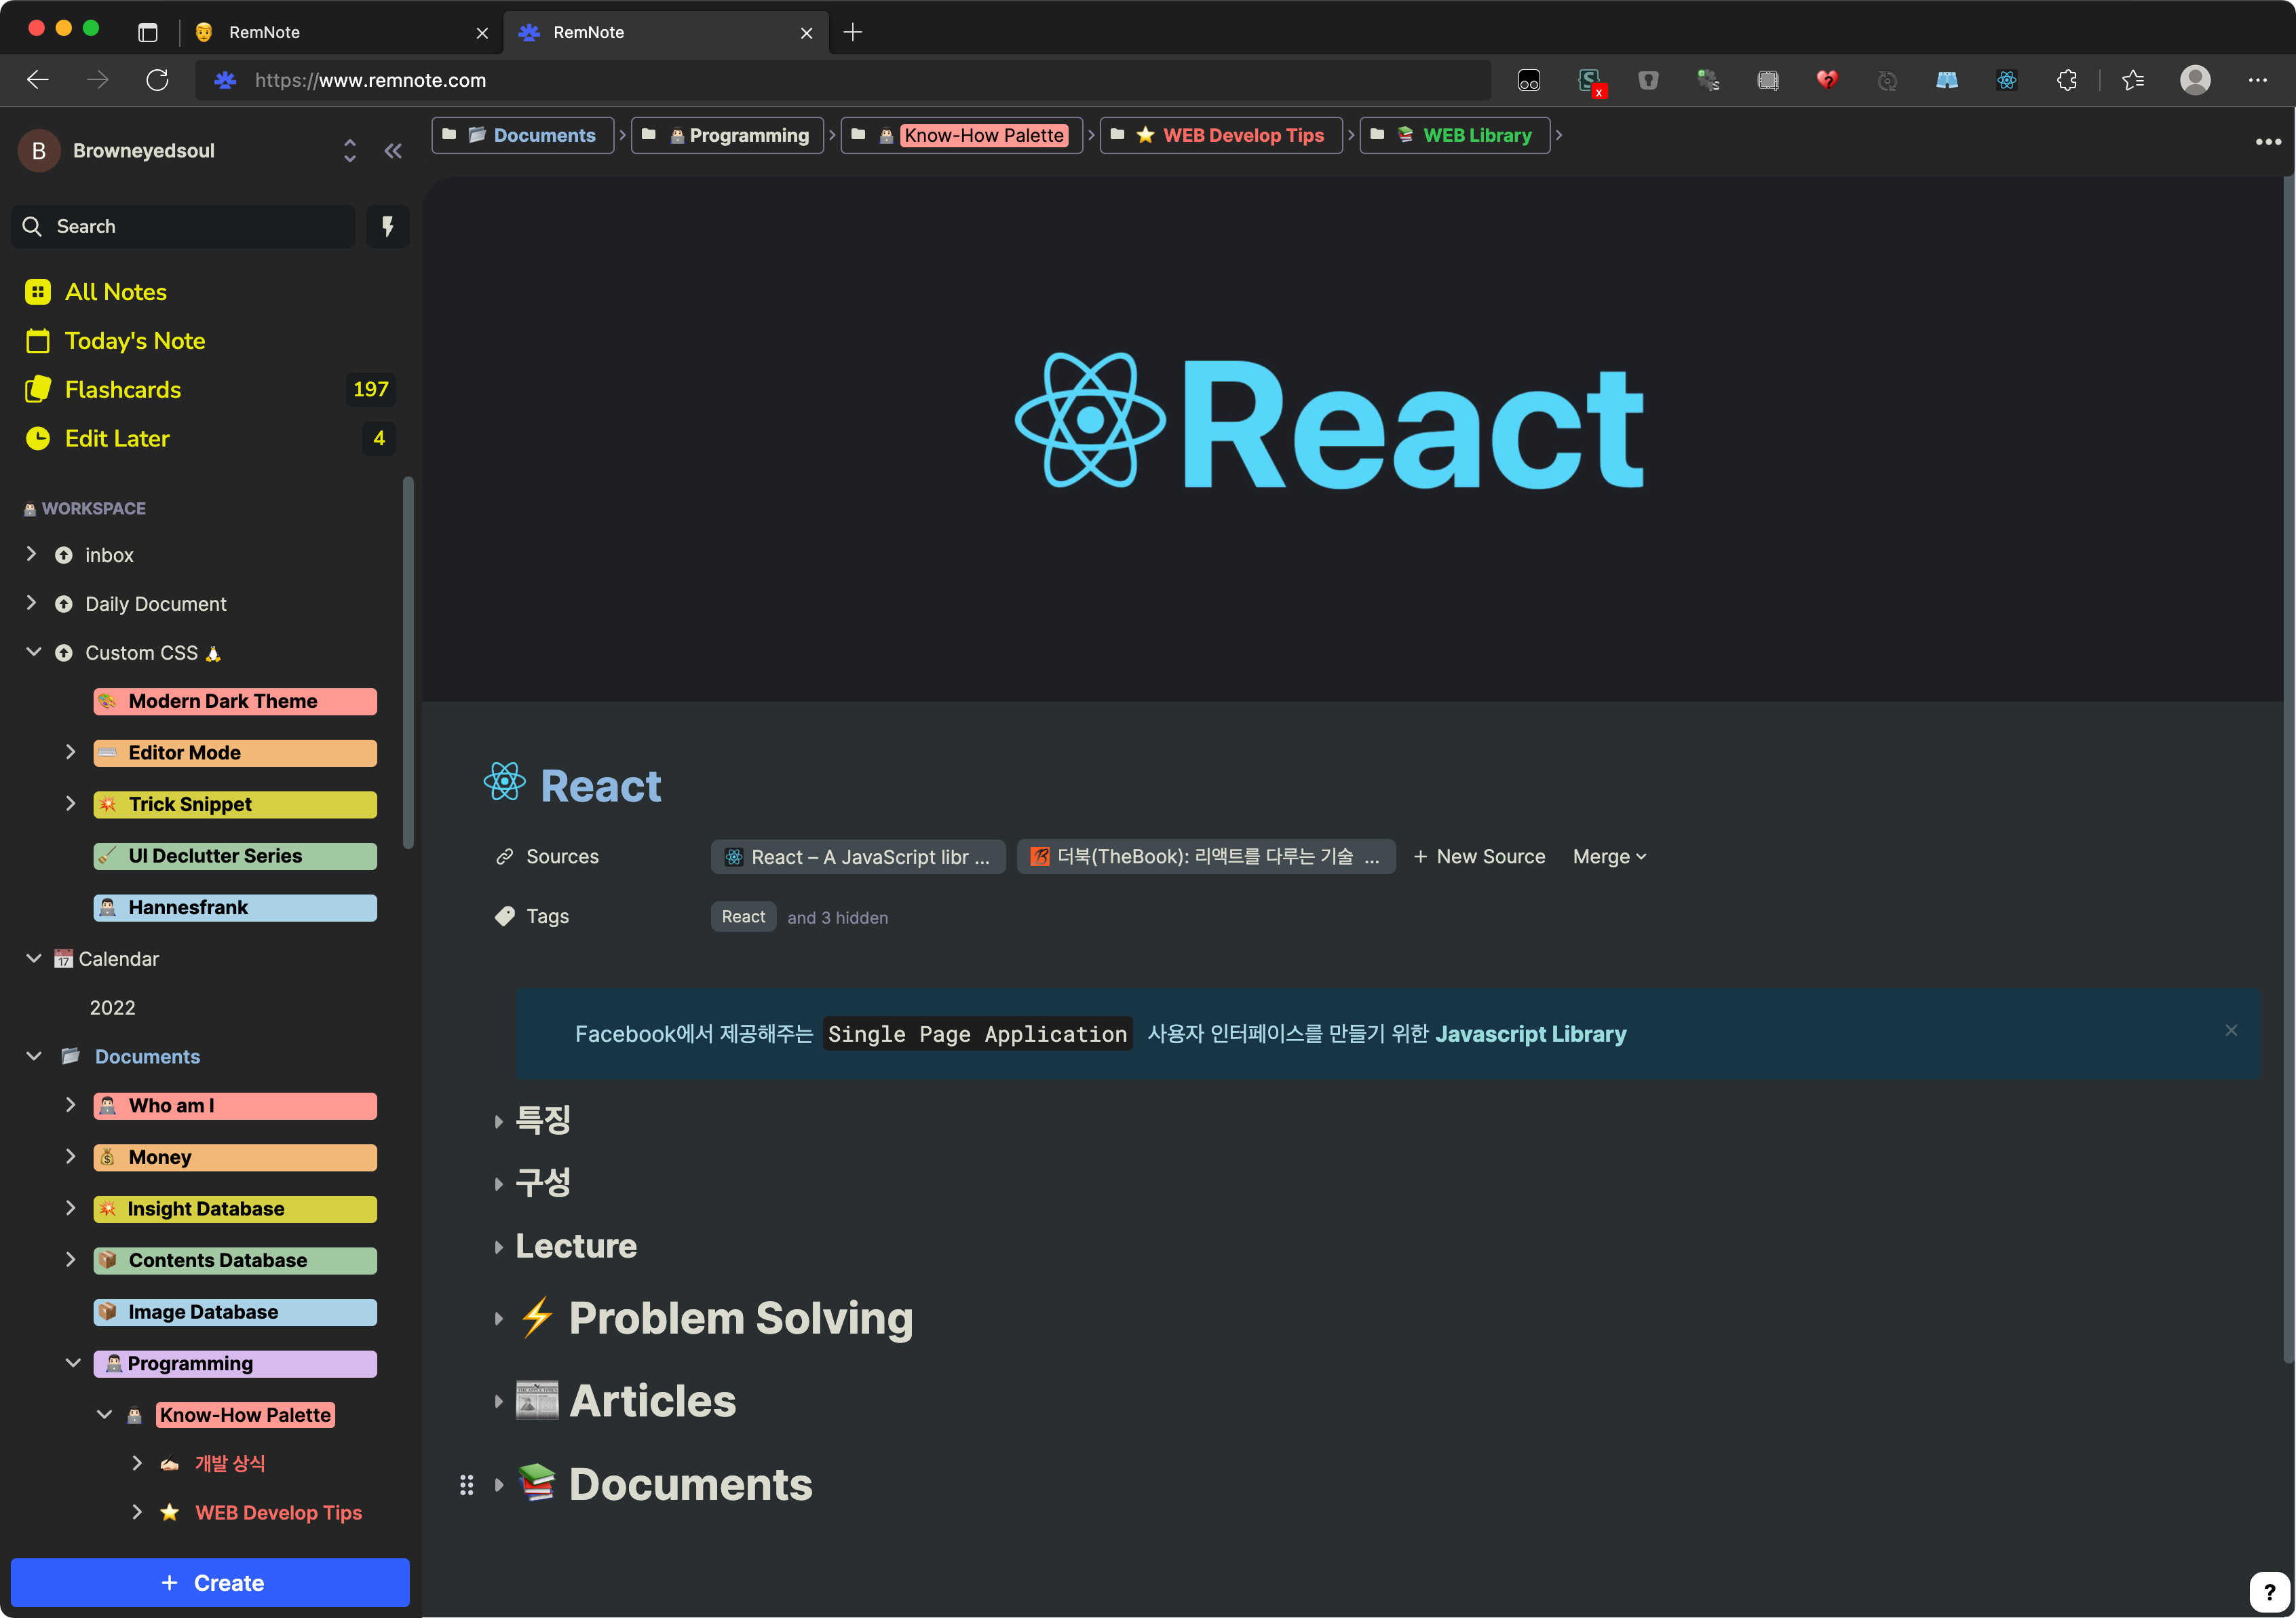Click the blue Create button

click(210, 1582)
